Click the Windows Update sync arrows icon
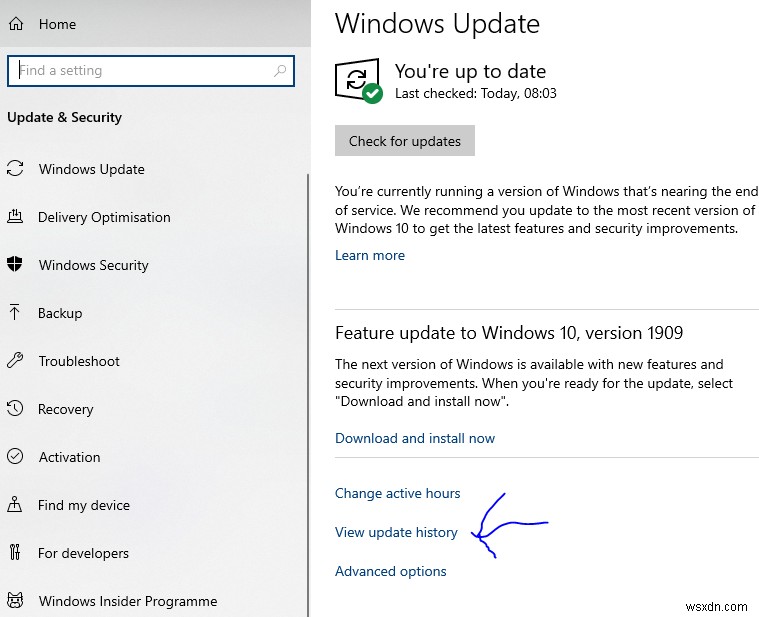The width and height of the screenshot is (759, 617). (x=15, y=168)
